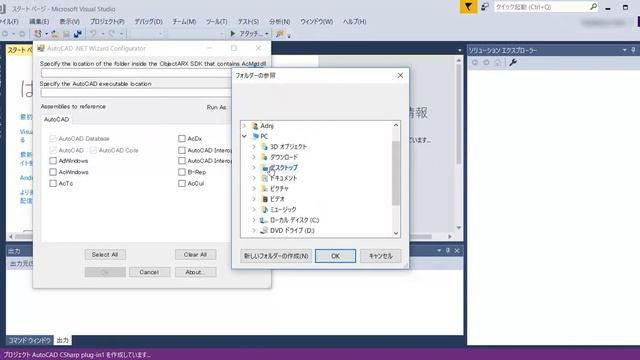
Task: Expand the DVD ドライブ (D:) node
Action: [x=254, y=230]
